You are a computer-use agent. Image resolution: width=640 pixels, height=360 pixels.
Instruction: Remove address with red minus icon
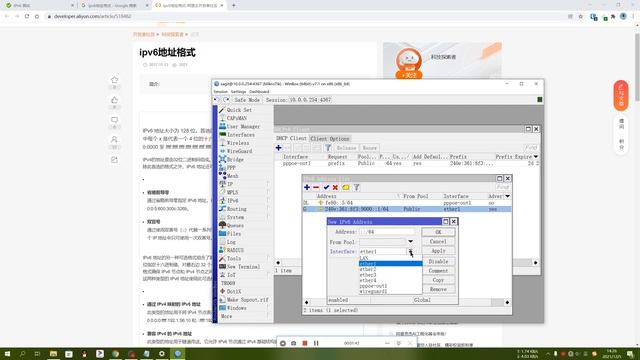point(316,187)
